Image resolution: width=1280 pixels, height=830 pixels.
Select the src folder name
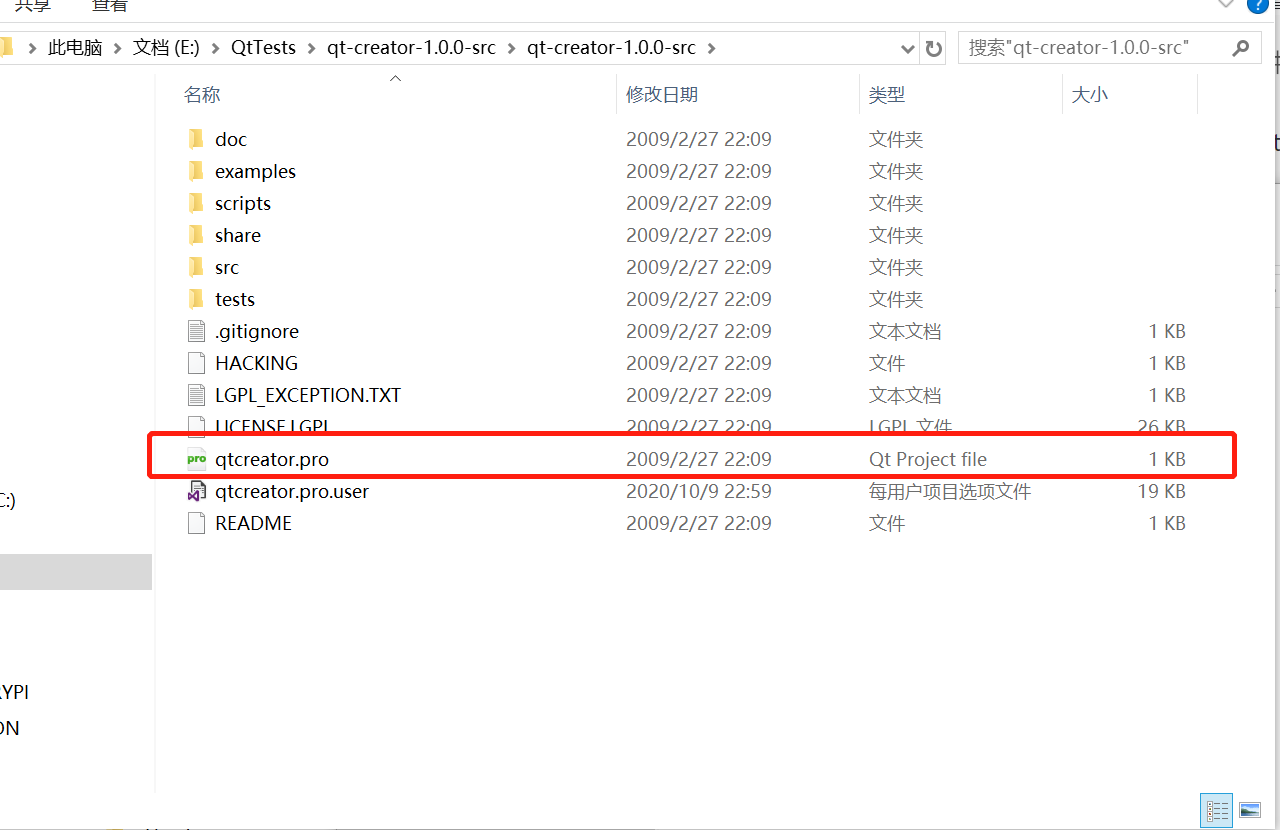point(227,267)
